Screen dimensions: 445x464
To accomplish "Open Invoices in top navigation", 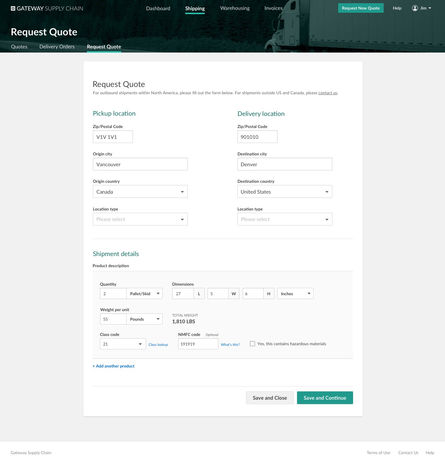I will coord(273,8).
